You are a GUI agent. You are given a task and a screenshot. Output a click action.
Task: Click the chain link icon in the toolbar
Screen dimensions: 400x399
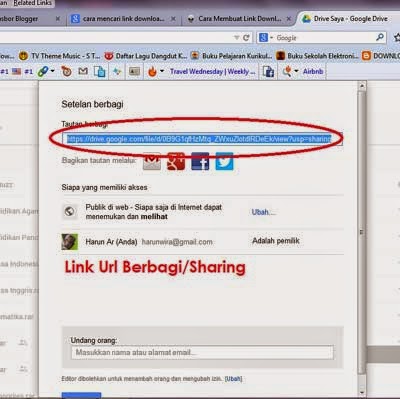(43, 71)
